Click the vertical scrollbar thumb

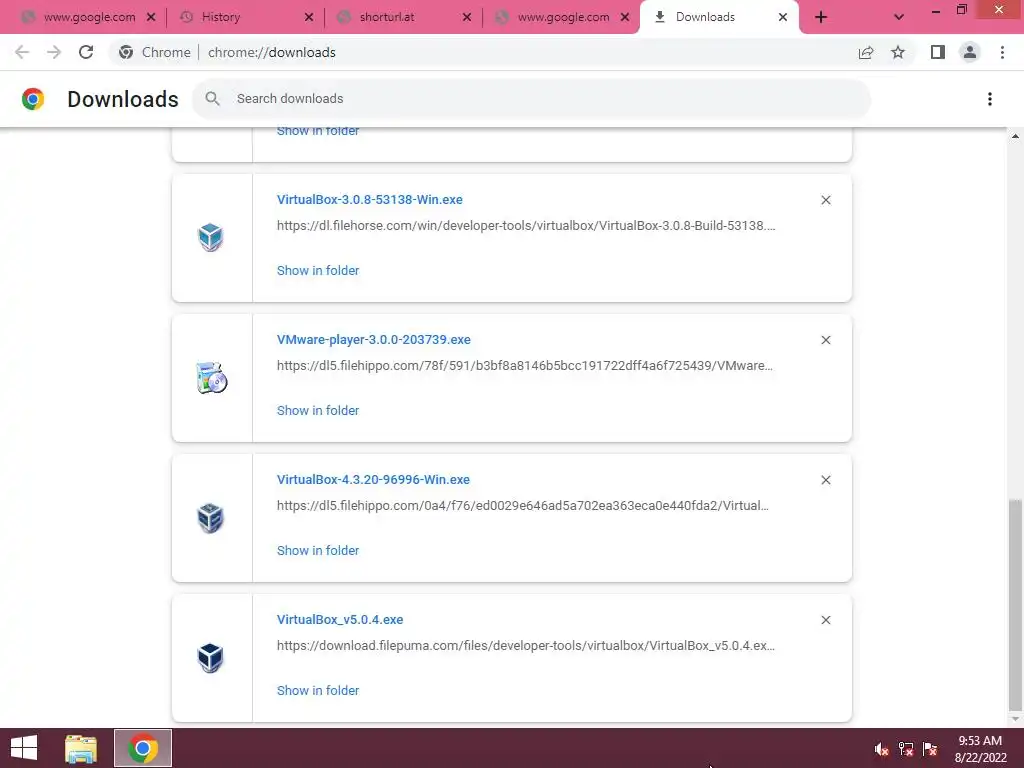(x=1015, y=604)
